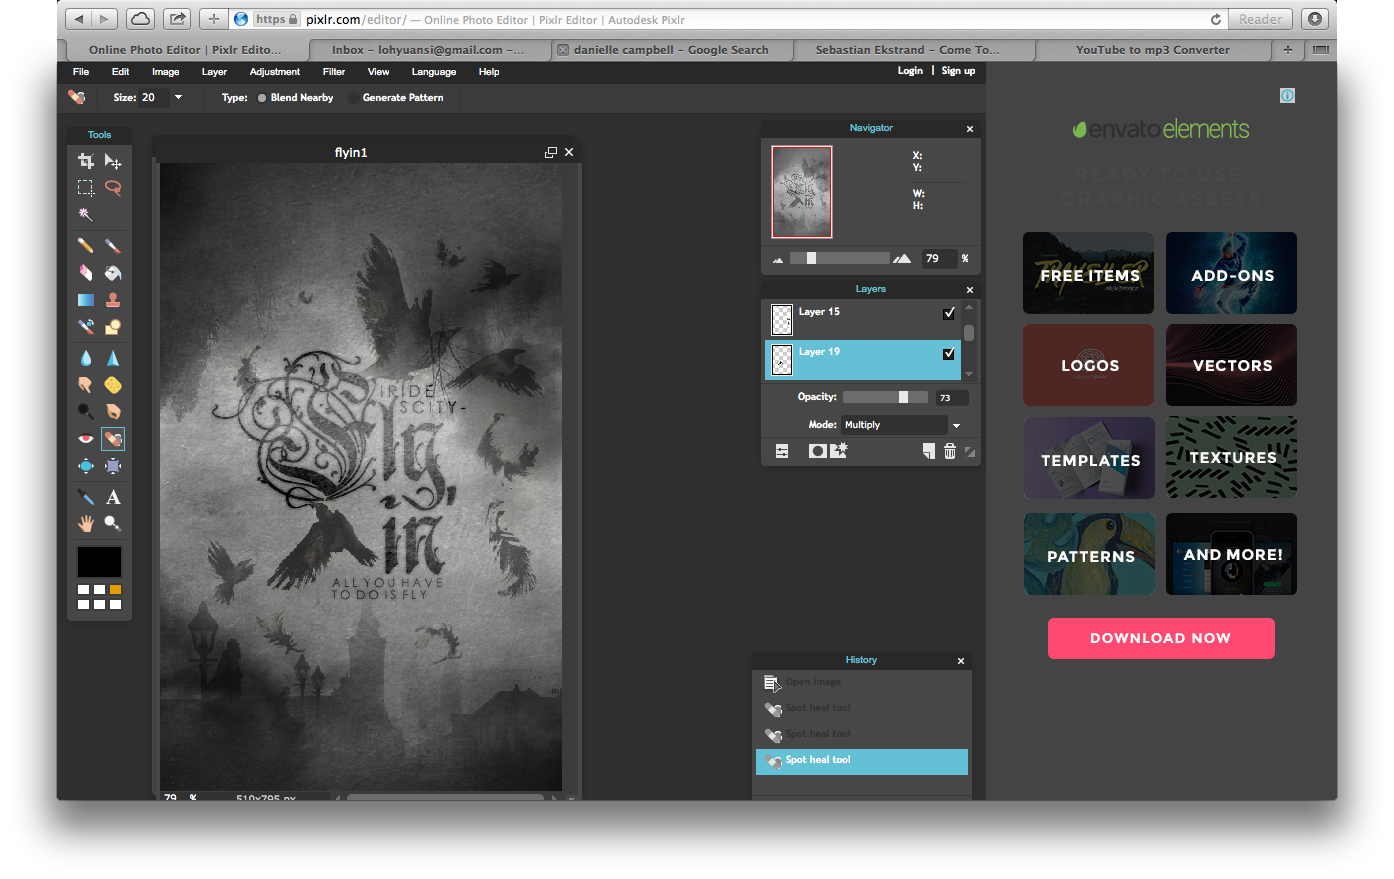Select the Burn tool
The width and height of the screenshot is (1394, 879).
[113, 411]
